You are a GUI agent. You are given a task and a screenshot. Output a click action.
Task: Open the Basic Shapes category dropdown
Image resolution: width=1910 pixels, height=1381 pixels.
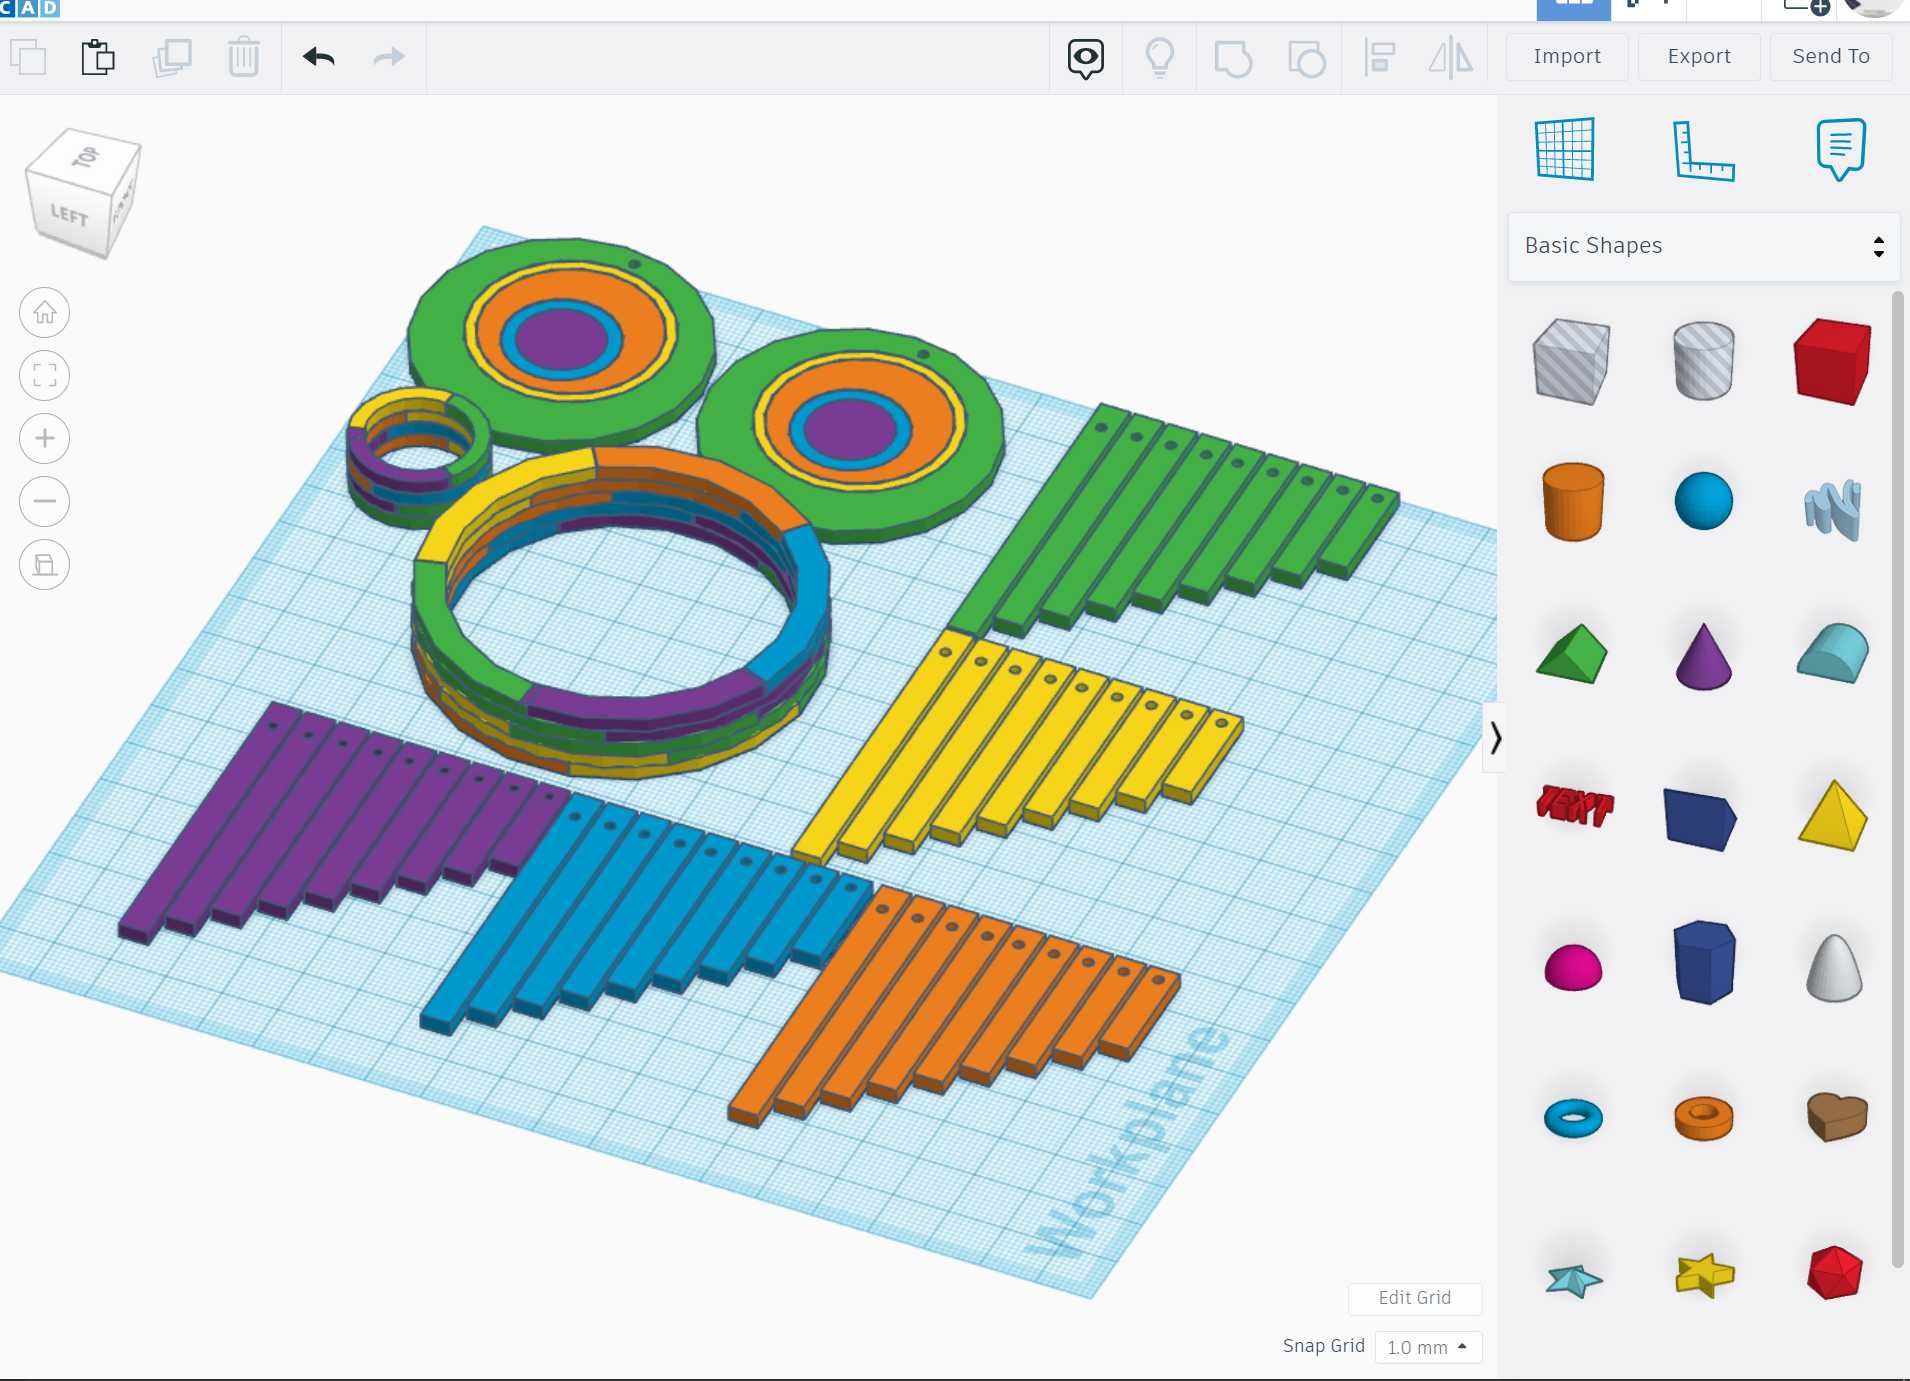click(x=1704, y=246)
